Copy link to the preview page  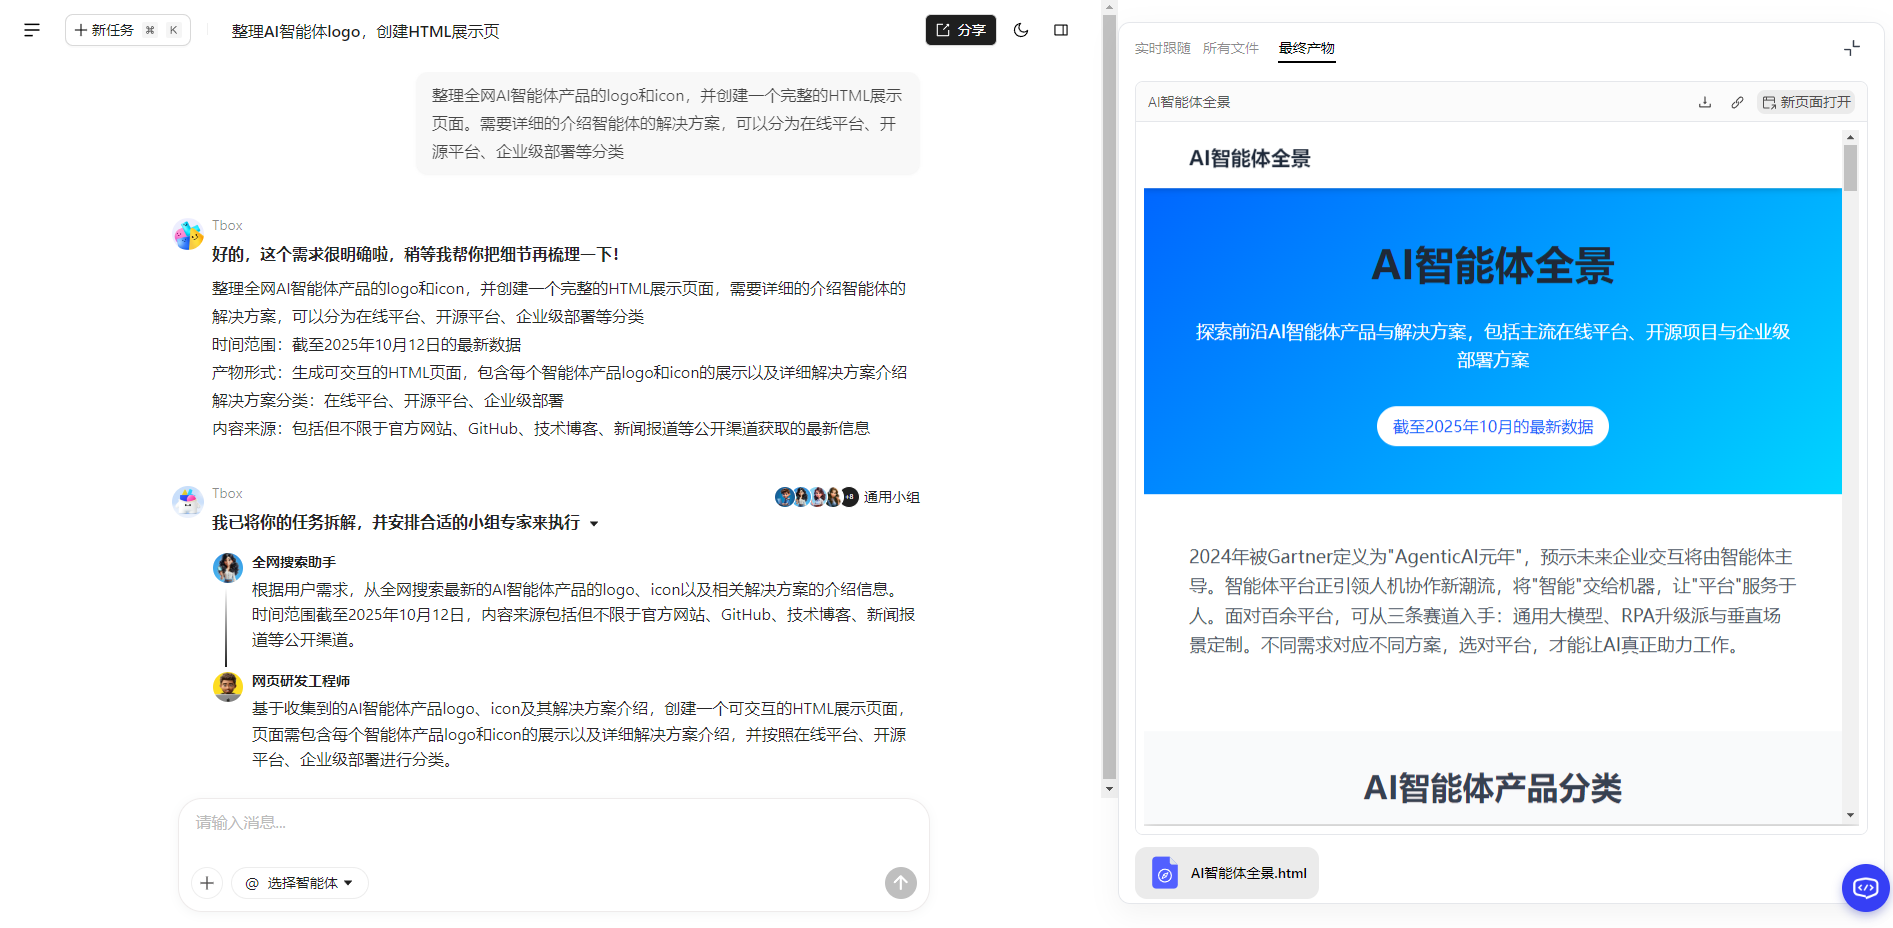(x=1737, y=102)
